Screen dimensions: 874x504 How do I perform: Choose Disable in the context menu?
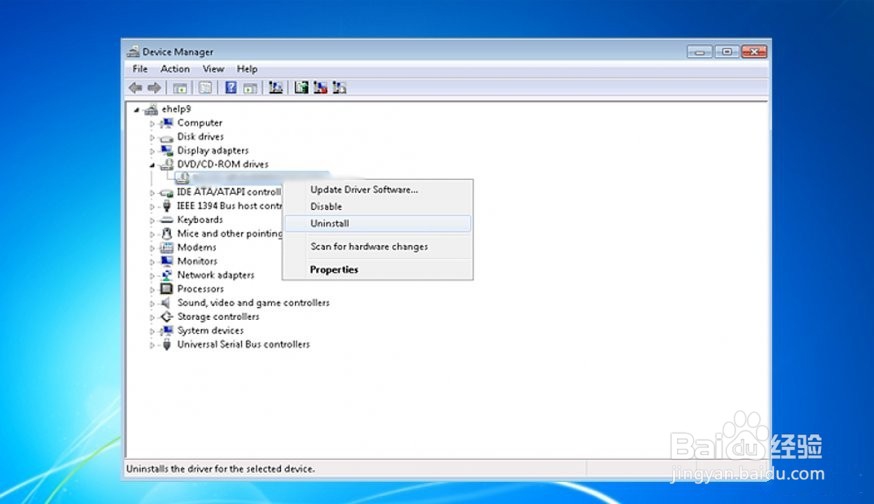click(378, 206)
